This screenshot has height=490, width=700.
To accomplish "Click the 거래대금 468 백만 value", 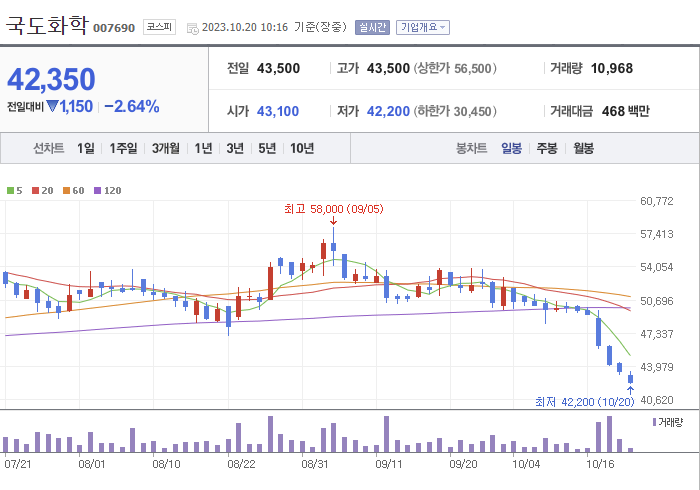I will pyautogui.click(x=625, y=111).
